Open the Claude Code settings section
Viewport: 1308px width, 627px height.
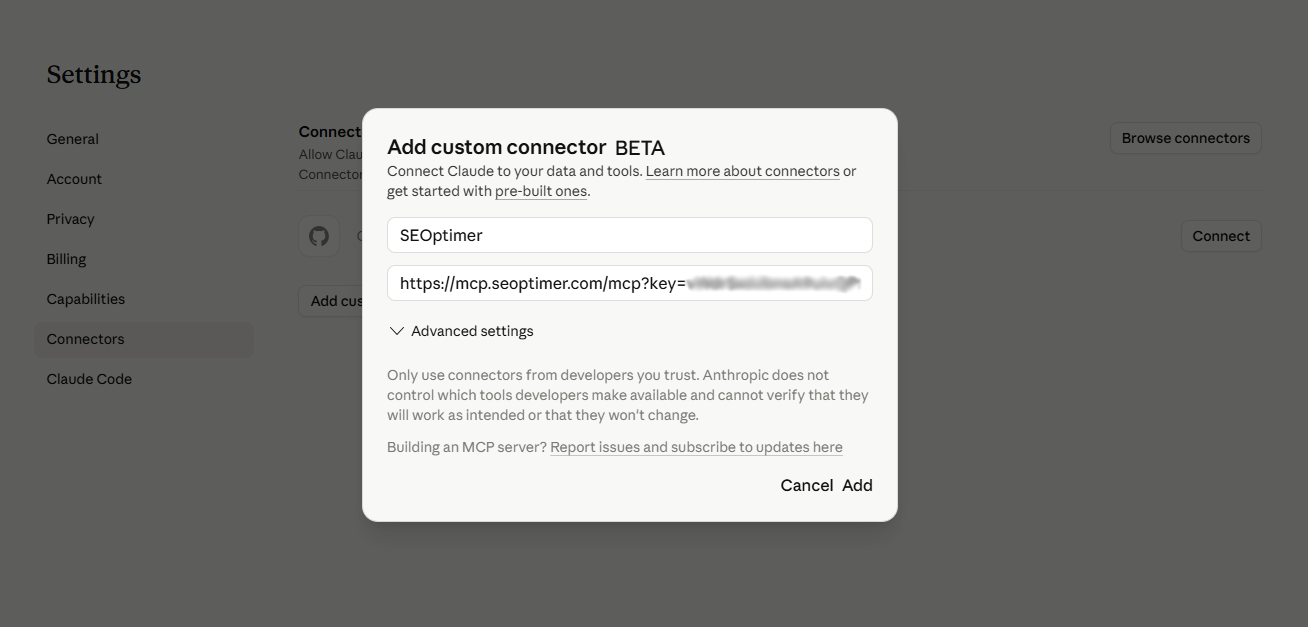tap(89, 378)
